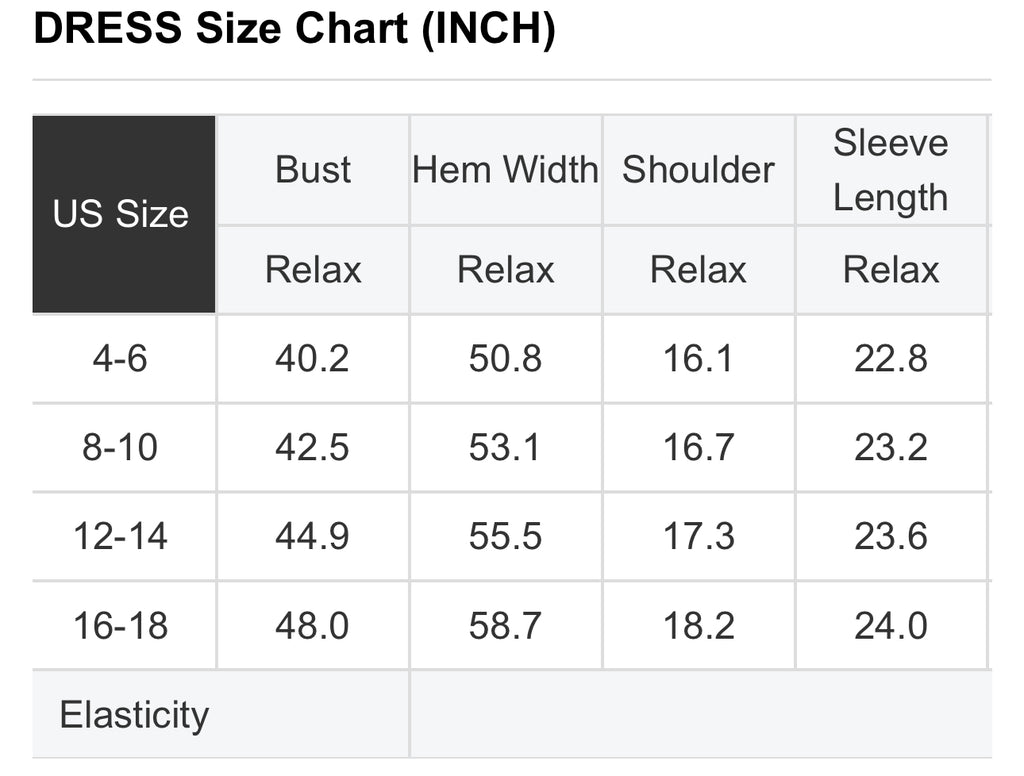This screenshot has width=1024, height=776.
Task: Click shoulder value 16.1
Action: coord(698,359)
